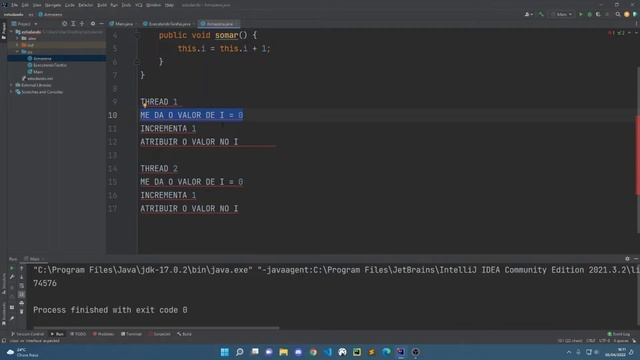Open the Problems tool window
640x360 pixels.
pos(103,334)
